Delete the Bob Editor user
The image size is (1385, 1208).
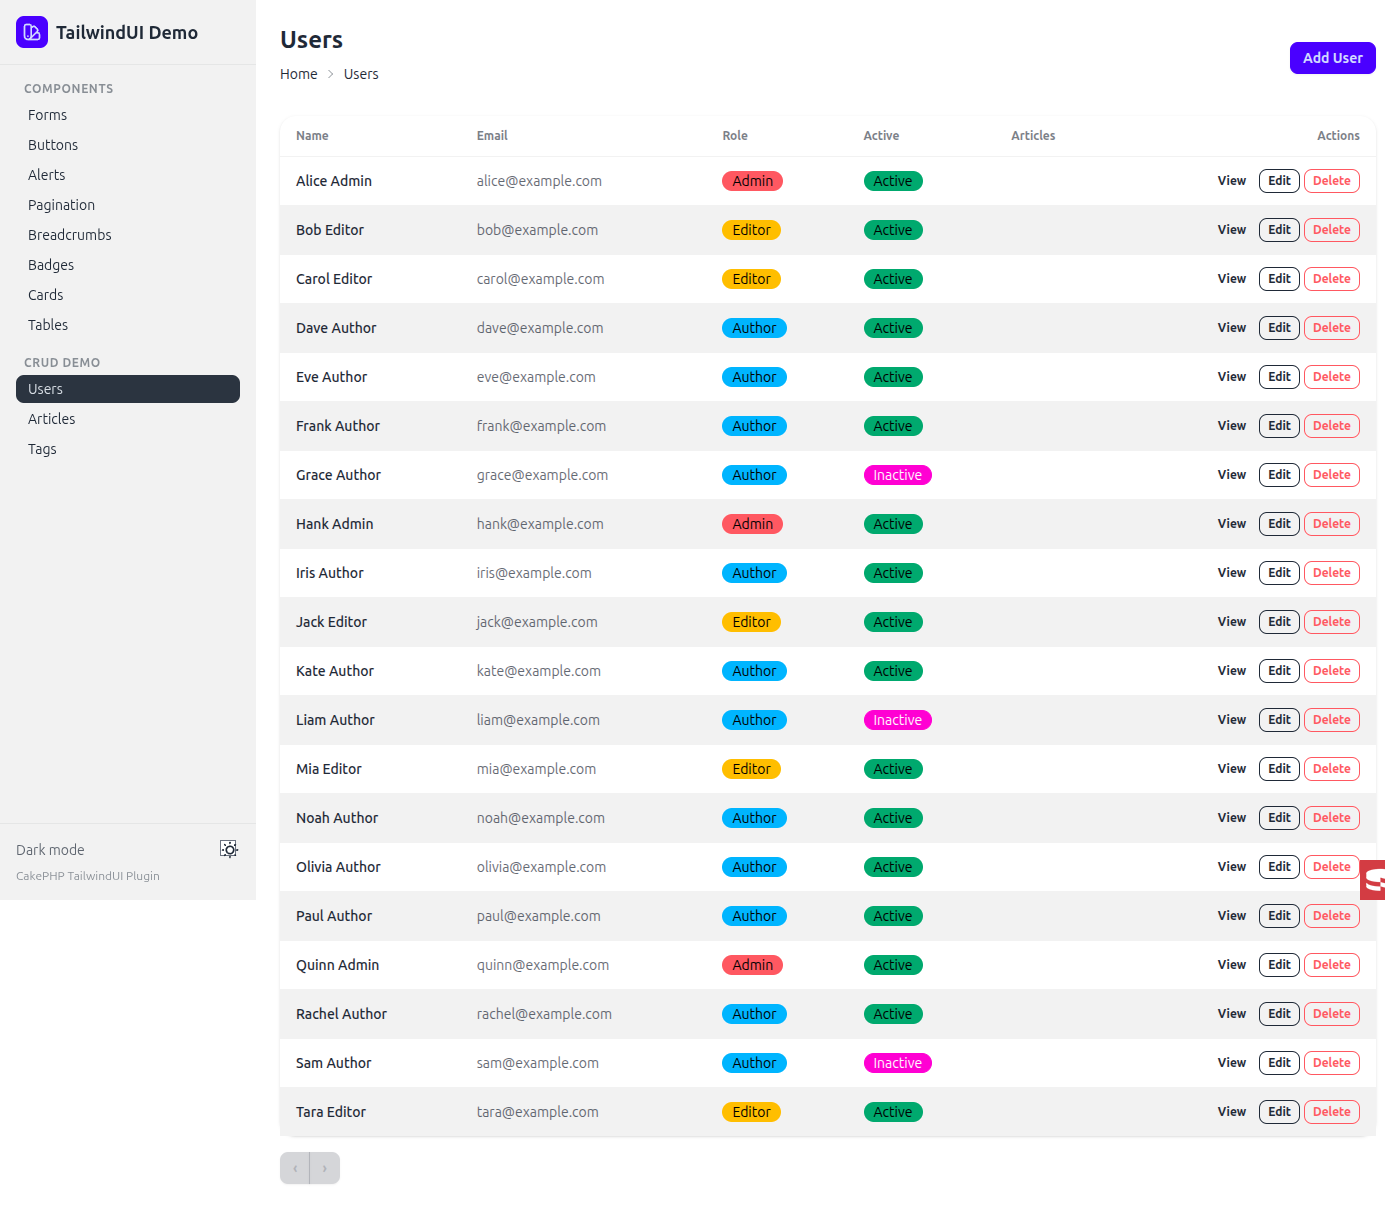(1331, 230)
